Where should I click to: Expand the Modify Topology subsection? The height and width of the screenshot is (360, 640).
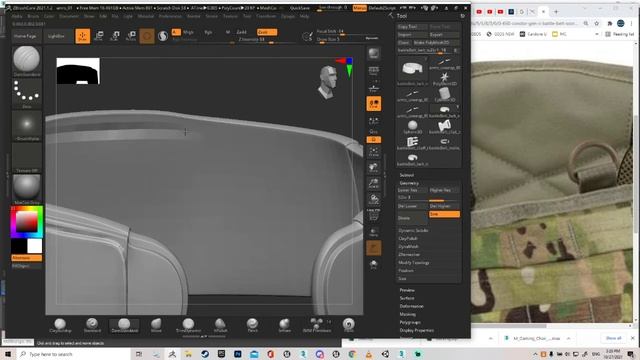pos(413,263)
